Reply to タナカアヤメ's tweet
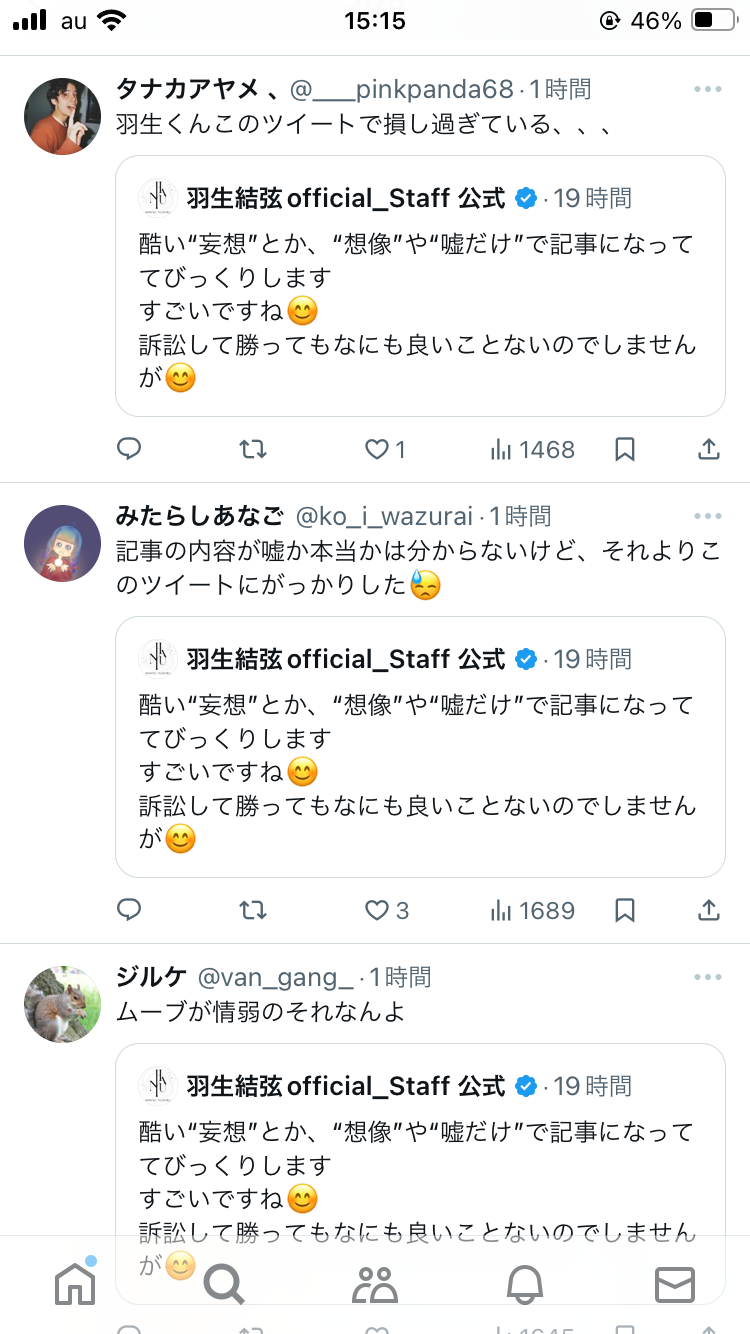This screenshot has width=750, height=1334. 129,450
